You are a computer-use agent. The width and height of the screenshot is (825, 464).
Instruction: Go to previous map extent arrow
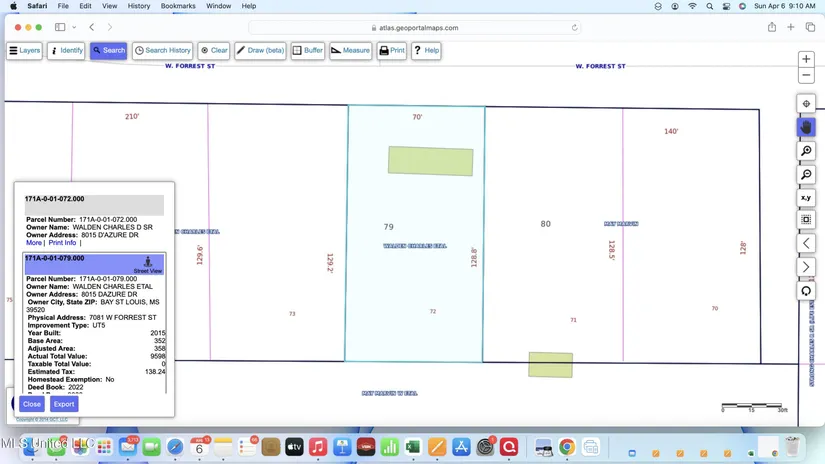coord(806,243)
